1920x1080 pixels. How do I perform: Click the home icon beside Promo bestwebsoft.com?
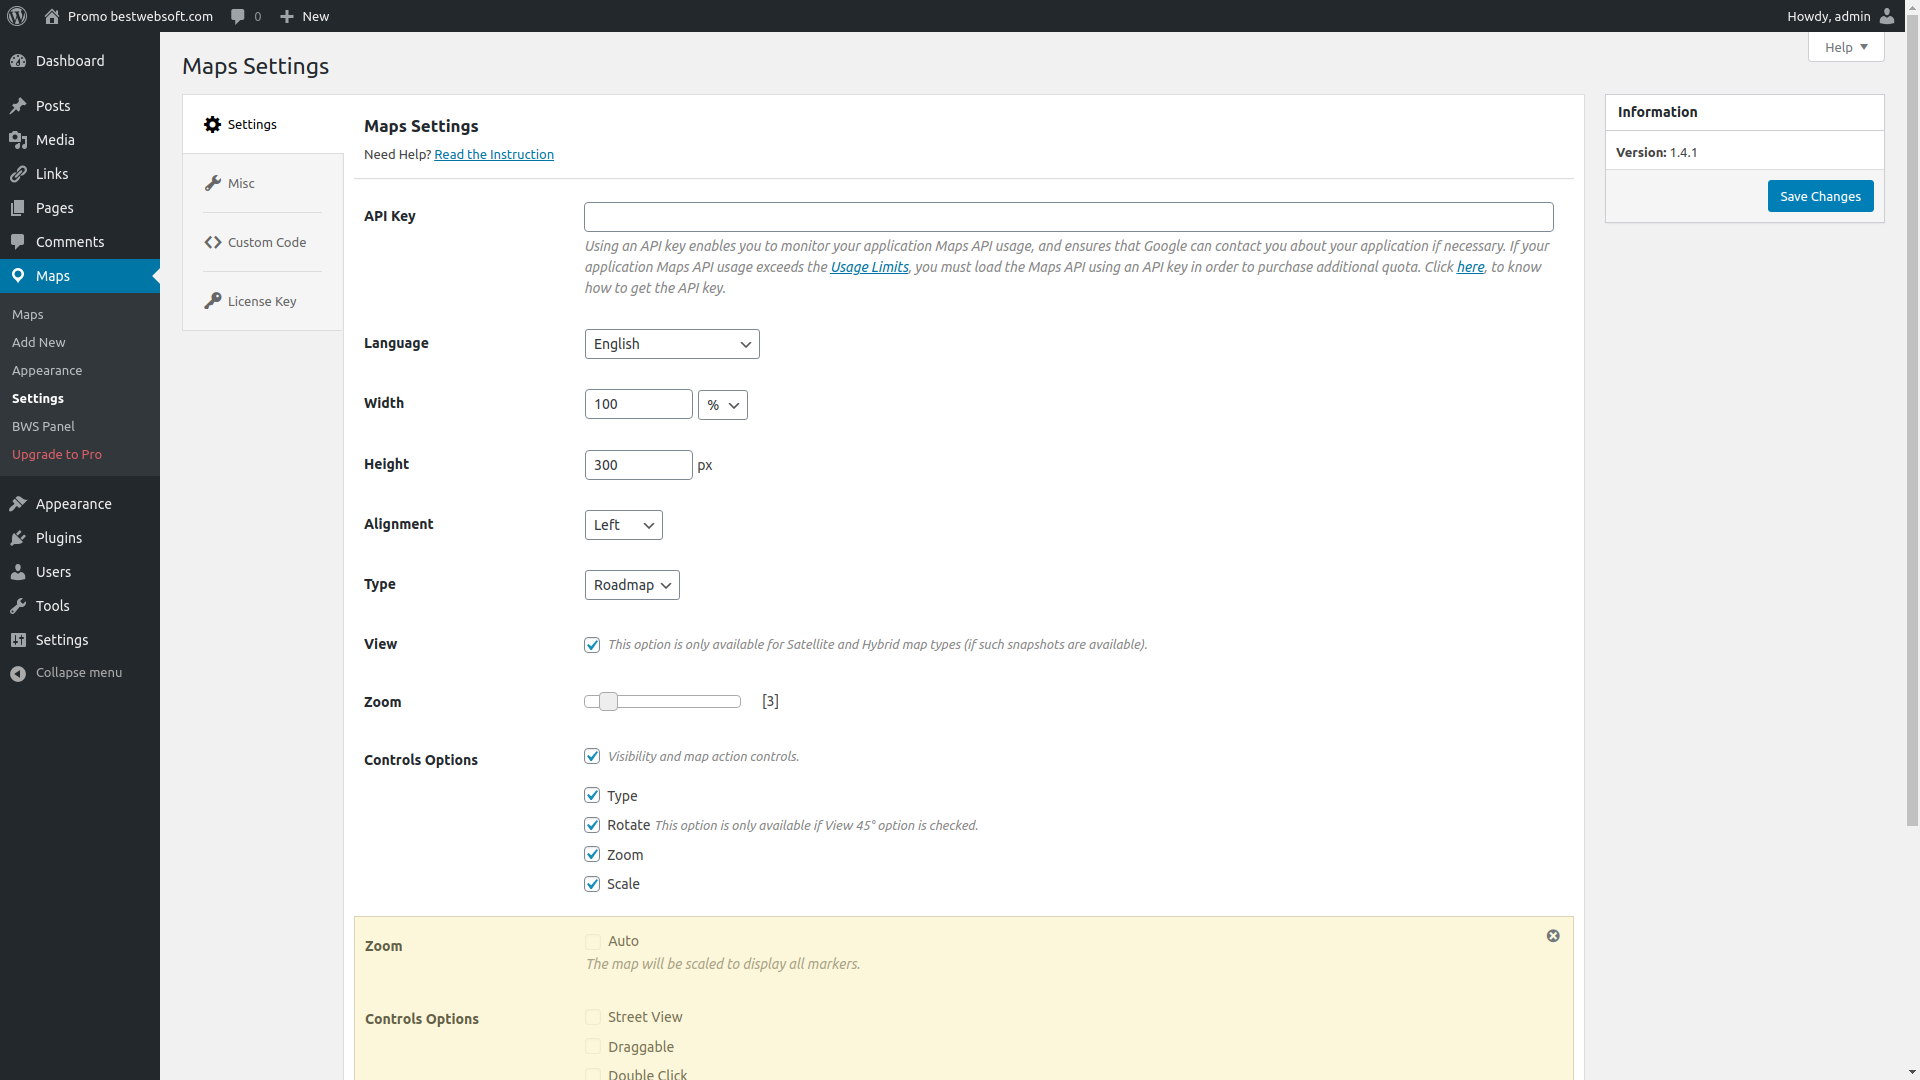(52, 16)
